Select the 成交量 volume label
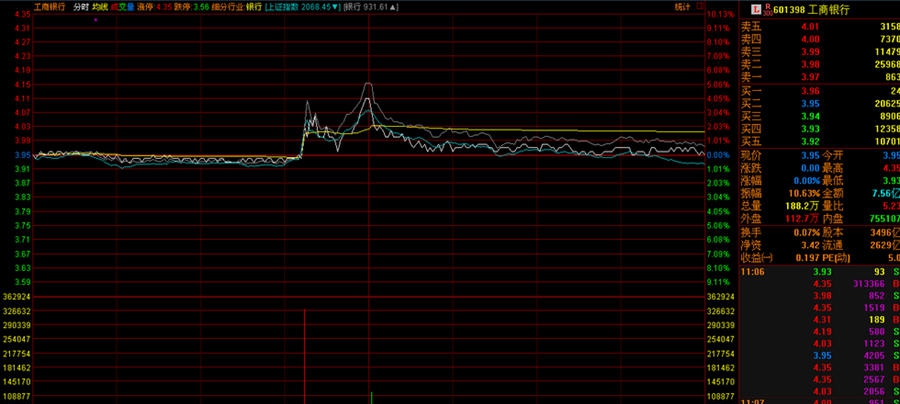 point(122,7)
